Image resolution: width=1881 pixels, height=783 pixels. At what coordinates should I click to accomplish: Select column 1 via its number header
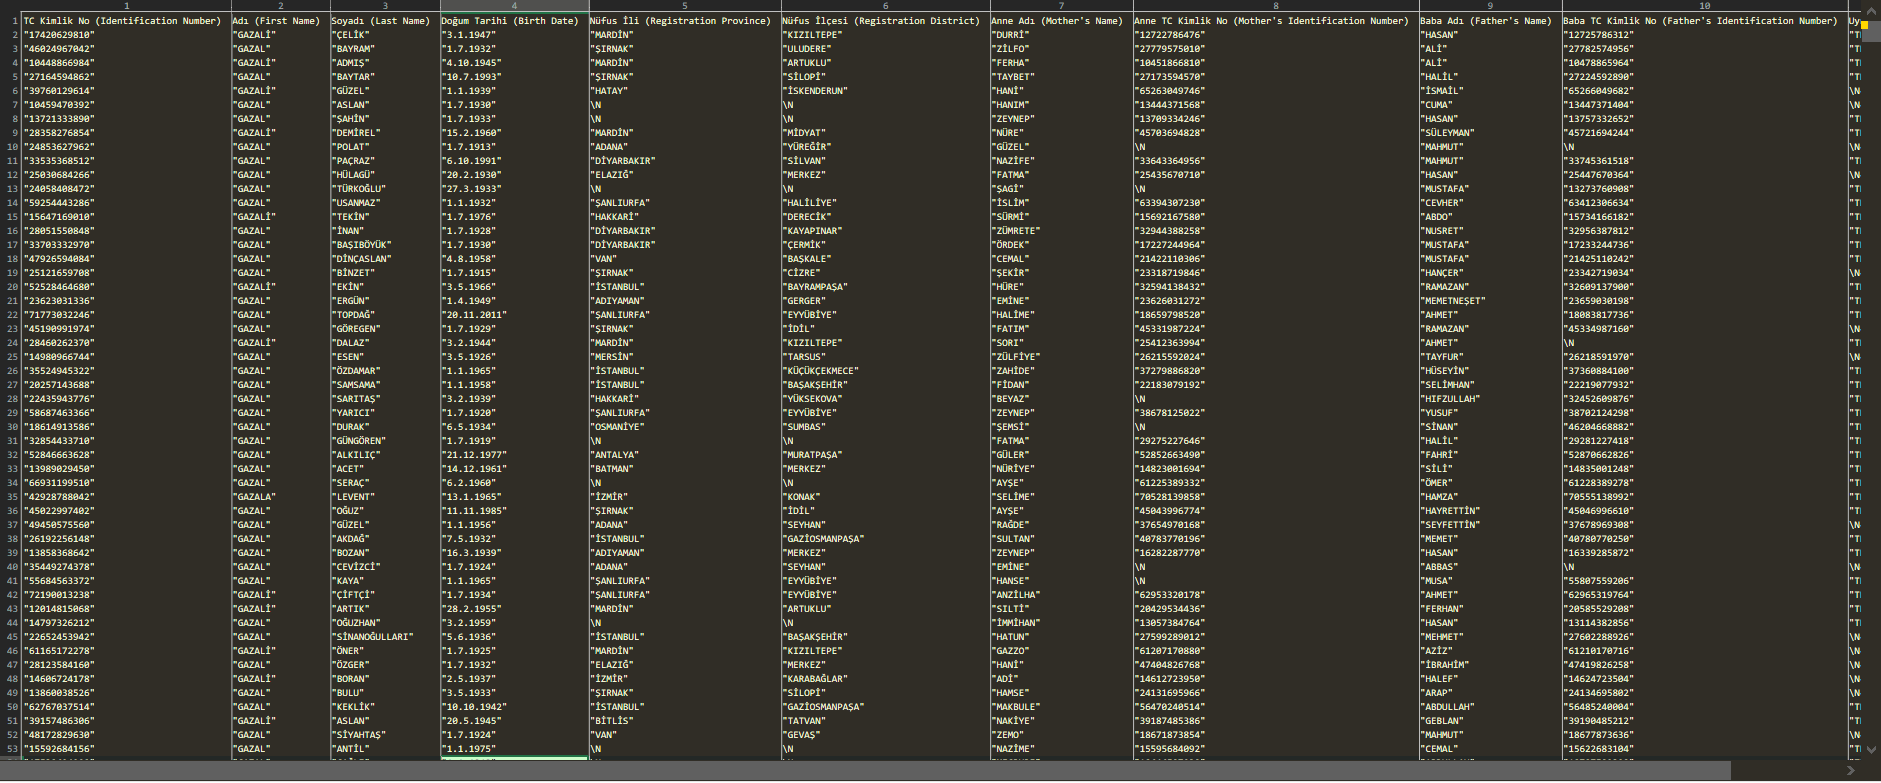pos(127,6)
